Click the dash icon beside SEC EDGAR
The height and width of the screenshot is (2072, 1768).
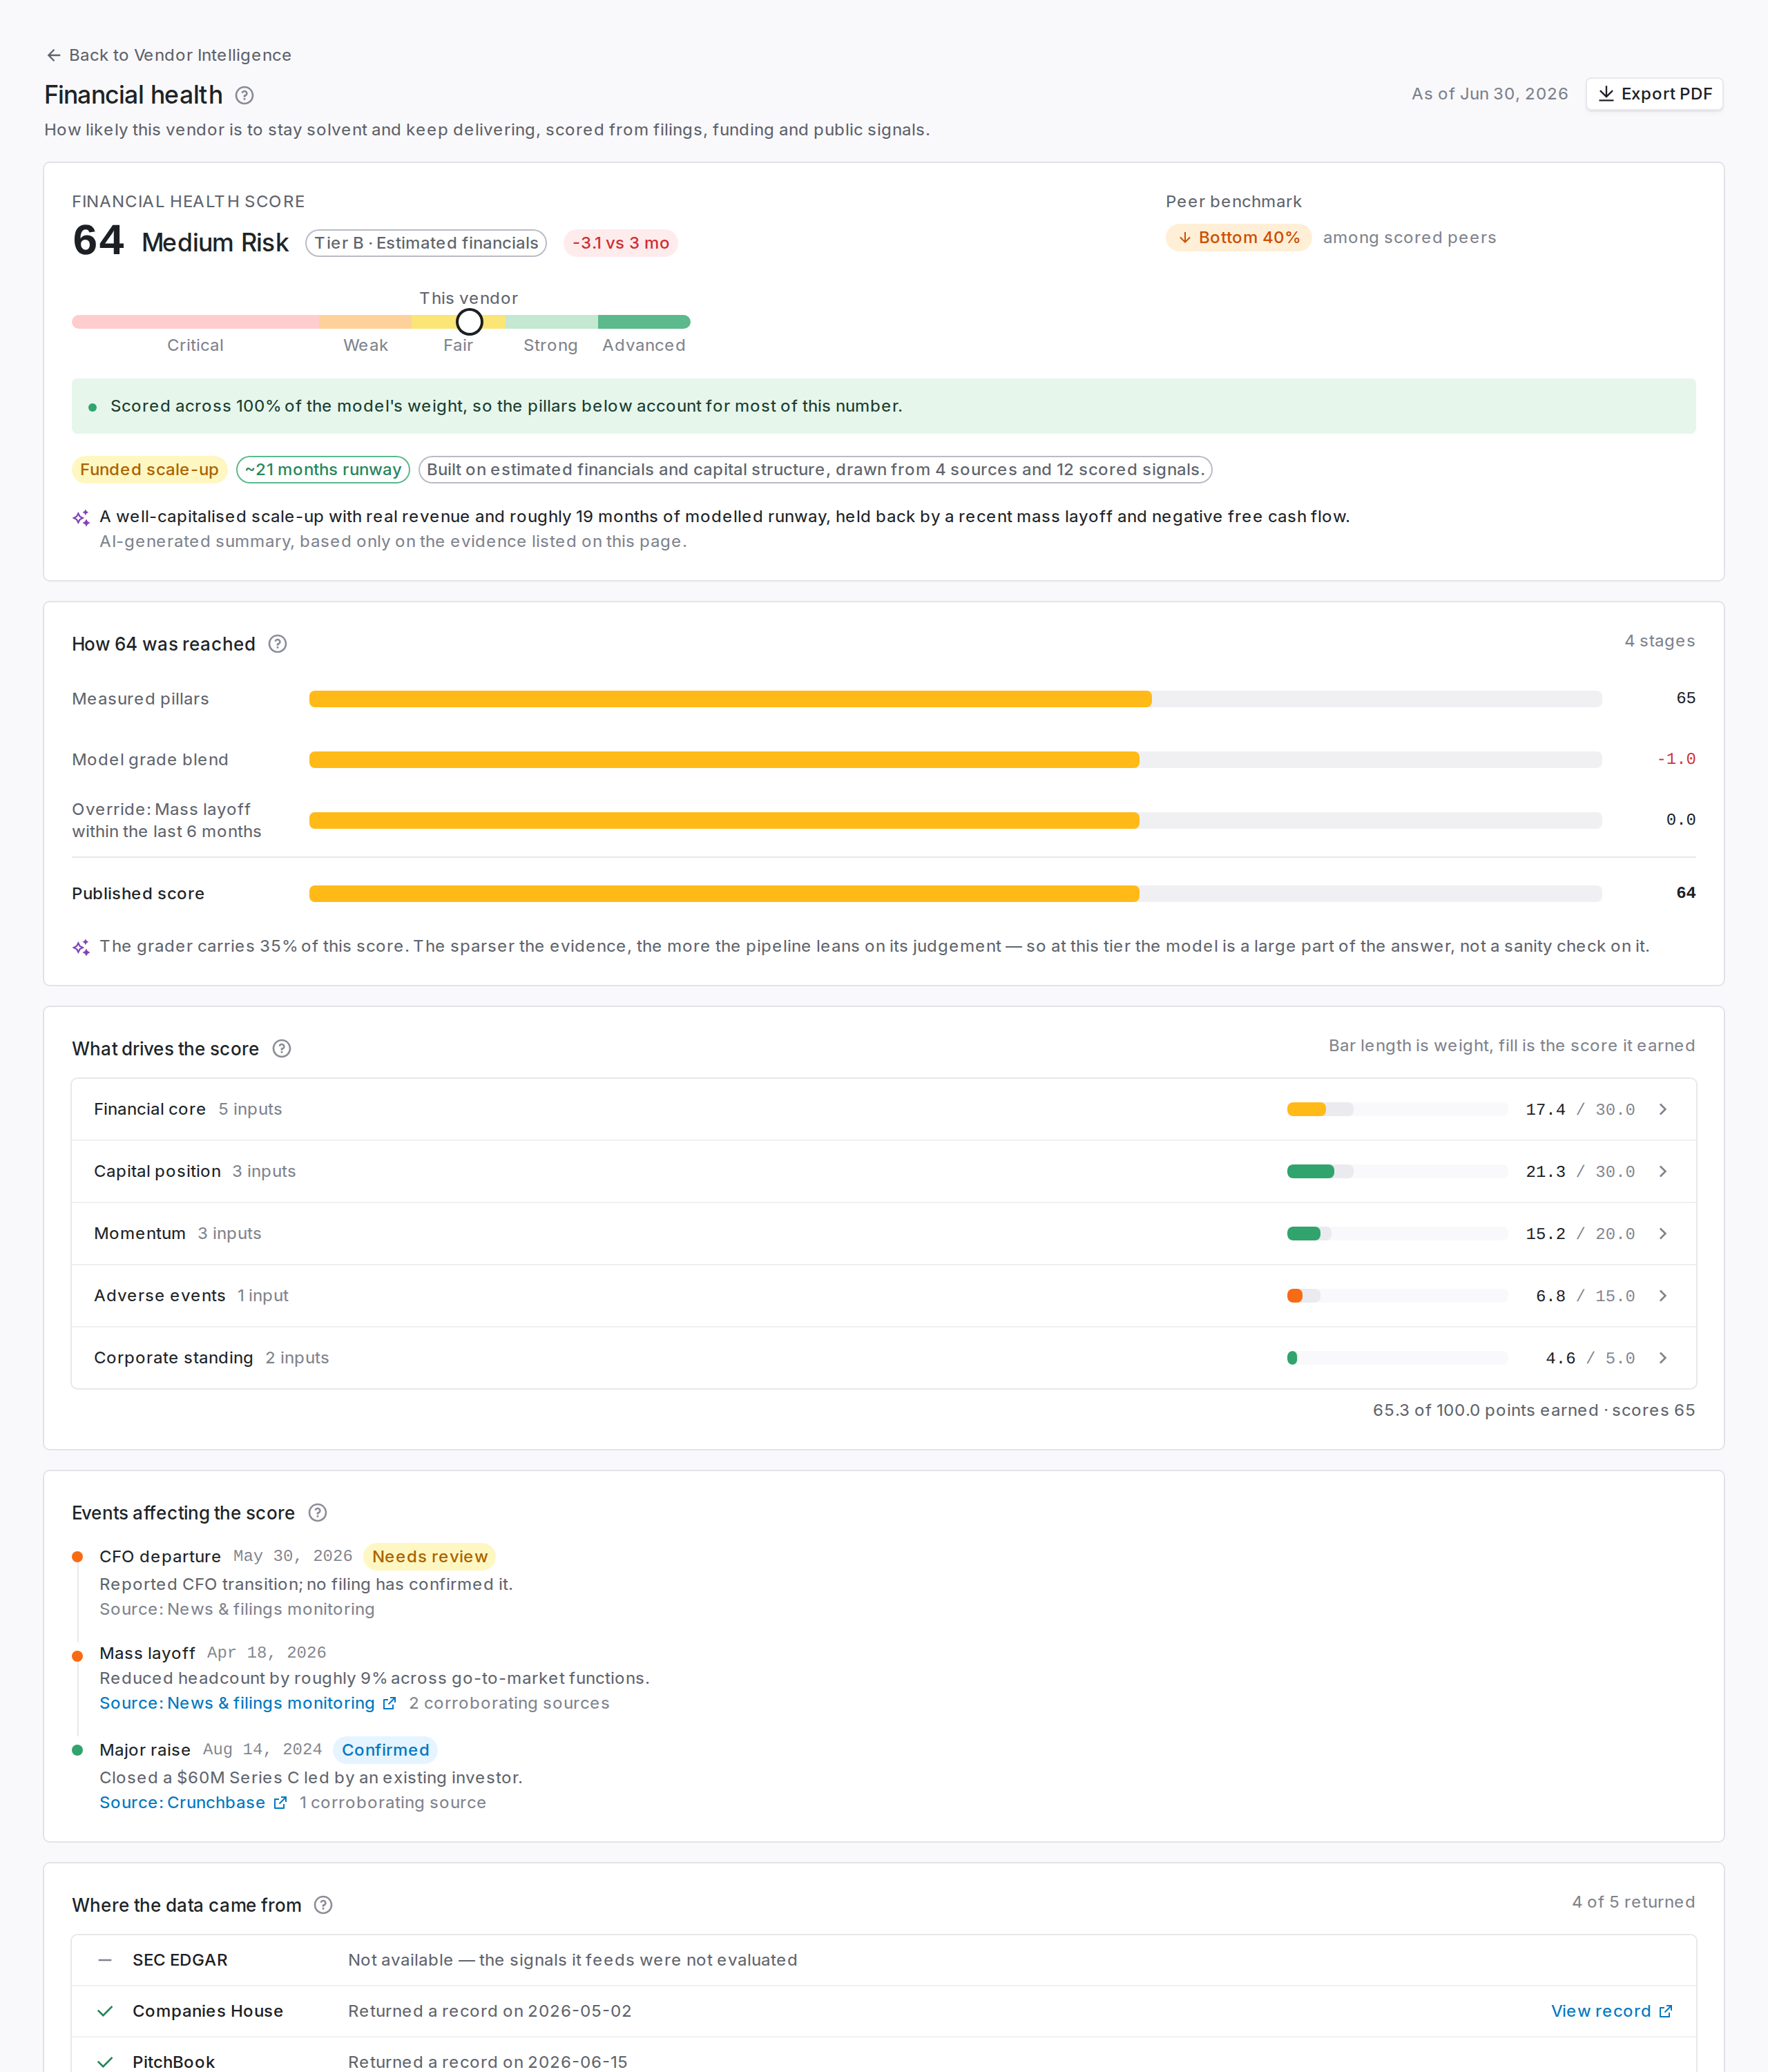(105, 1960)
